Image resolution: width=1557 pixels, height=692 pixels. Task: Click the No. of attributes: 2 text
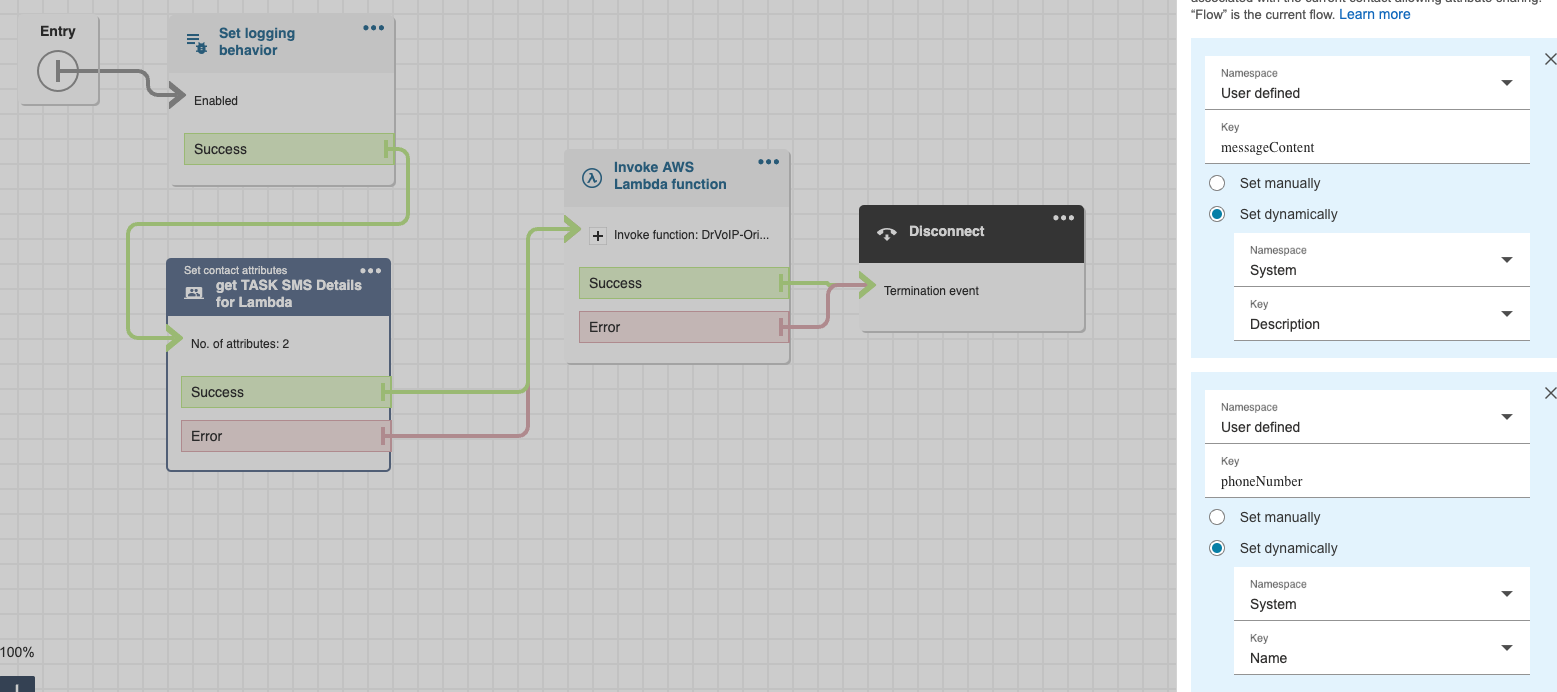click(x=240, y=344)
